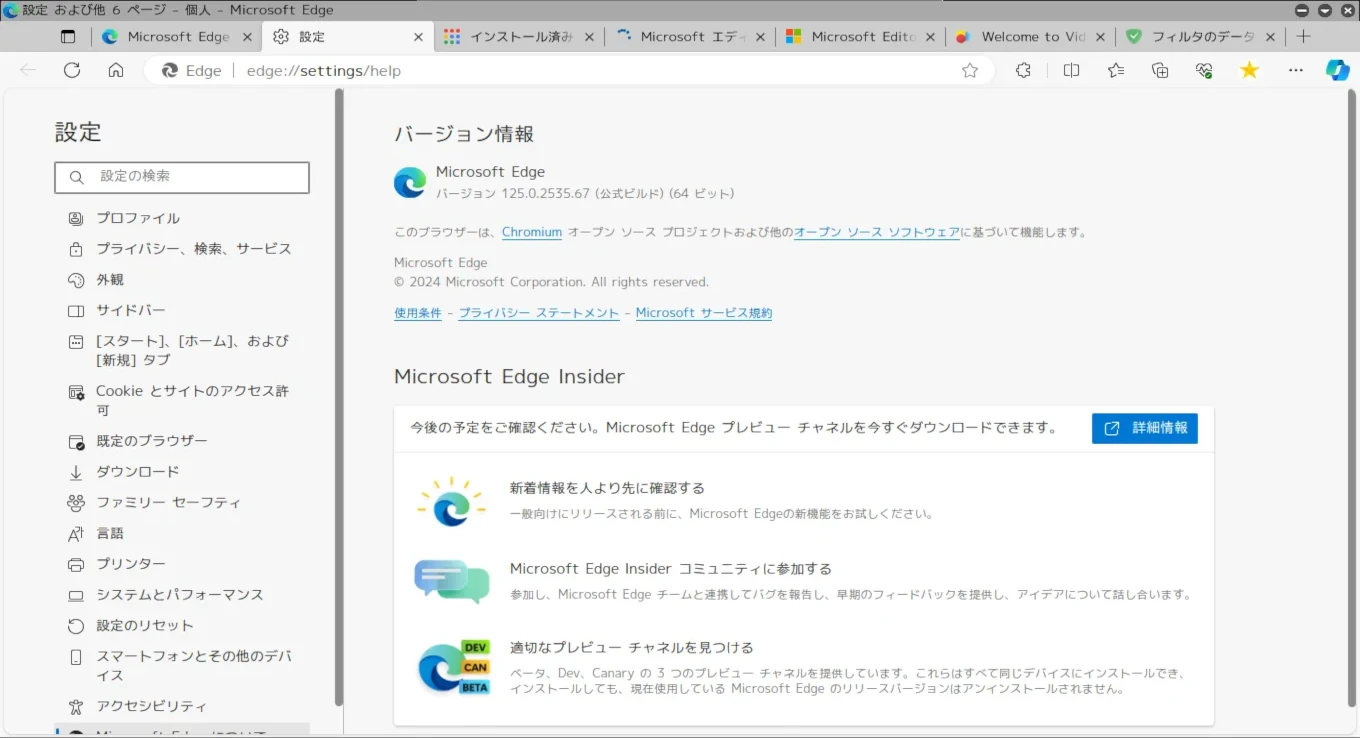Add this page to favorites star
Screen dimensions: 1360x738
(969, 70)
